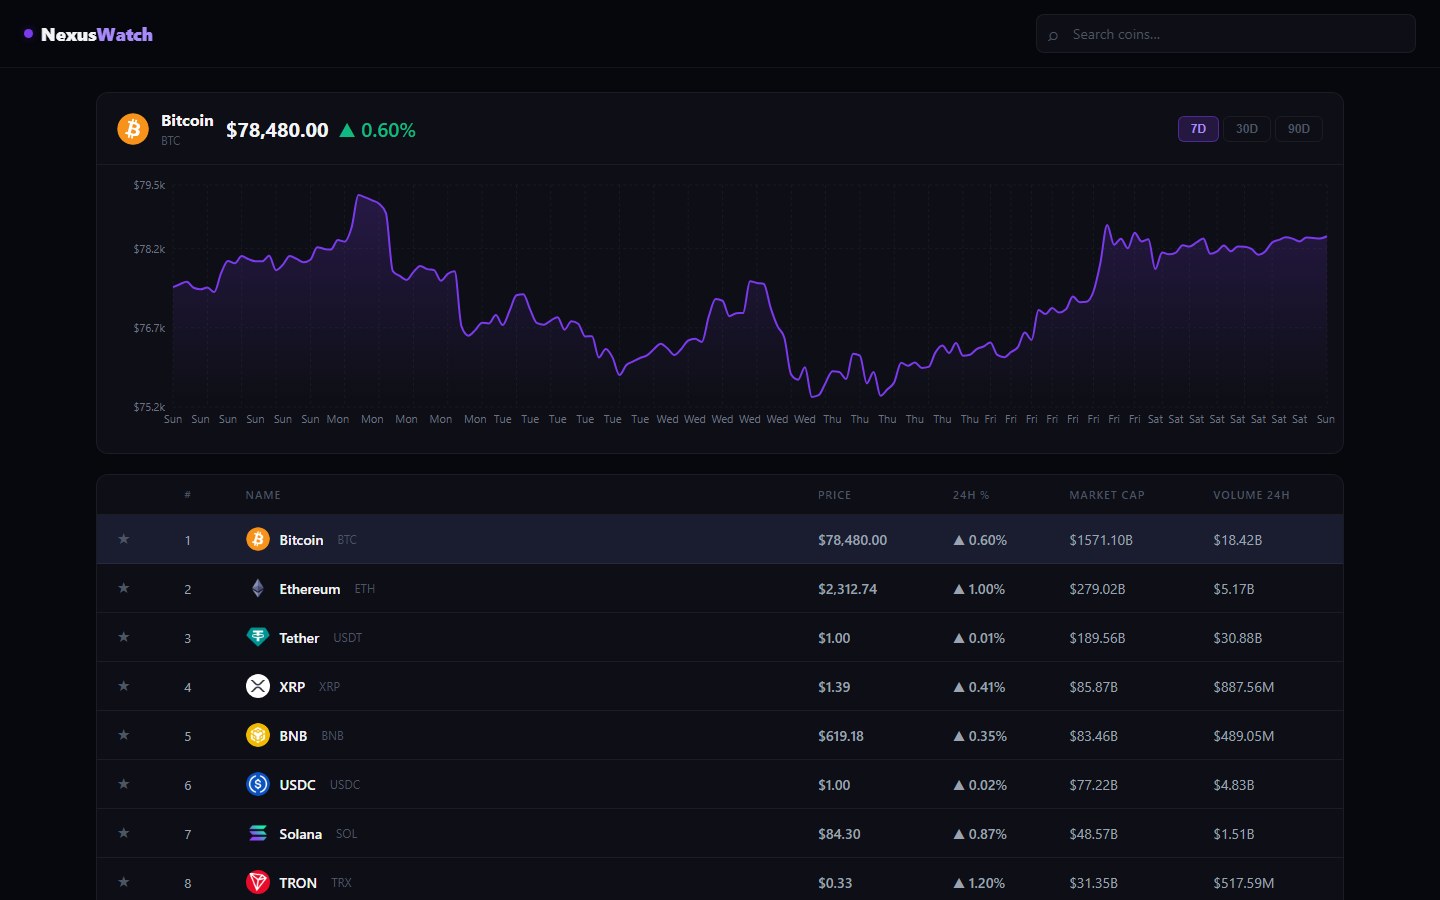Switch chart to 90D range
Viewport: 1440px width, 900px height.
tap(1299, 129)
